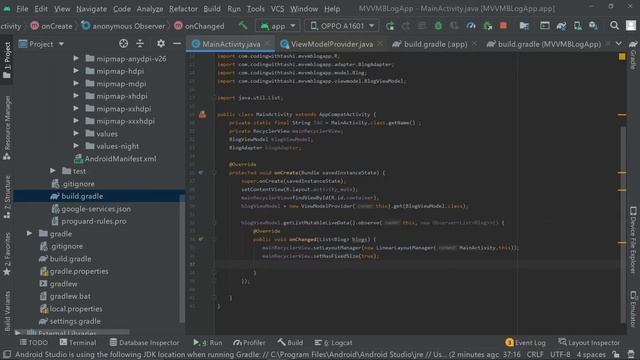640x360 pixels.
Task: Click the editor vertical scrollbar thumb
Action: click(623, 225)
